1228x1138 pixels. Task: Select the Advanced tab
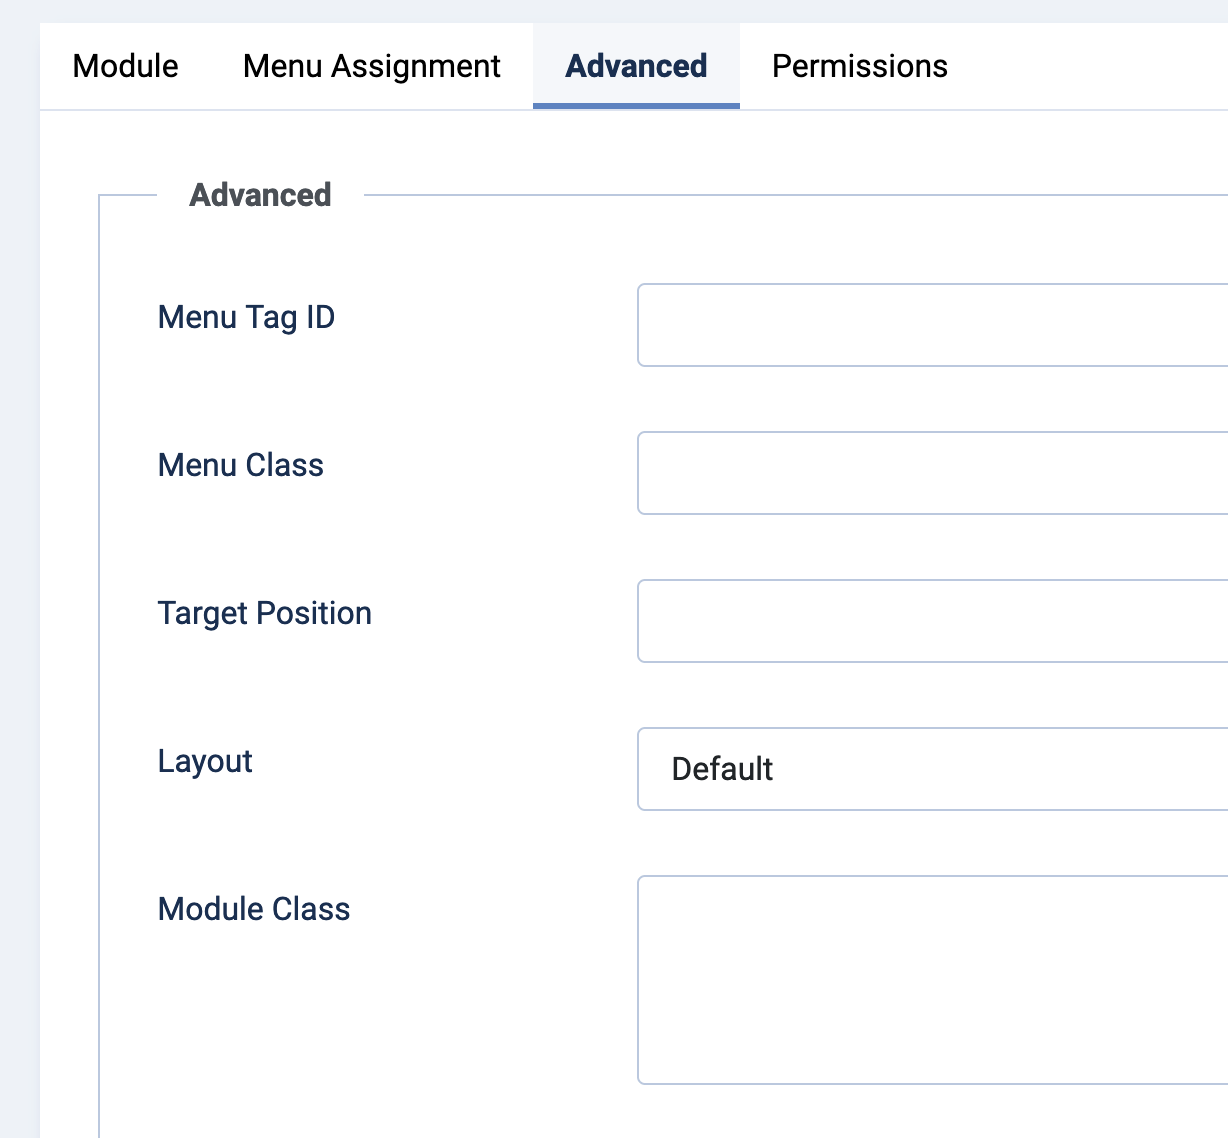(x=636, y=66)
